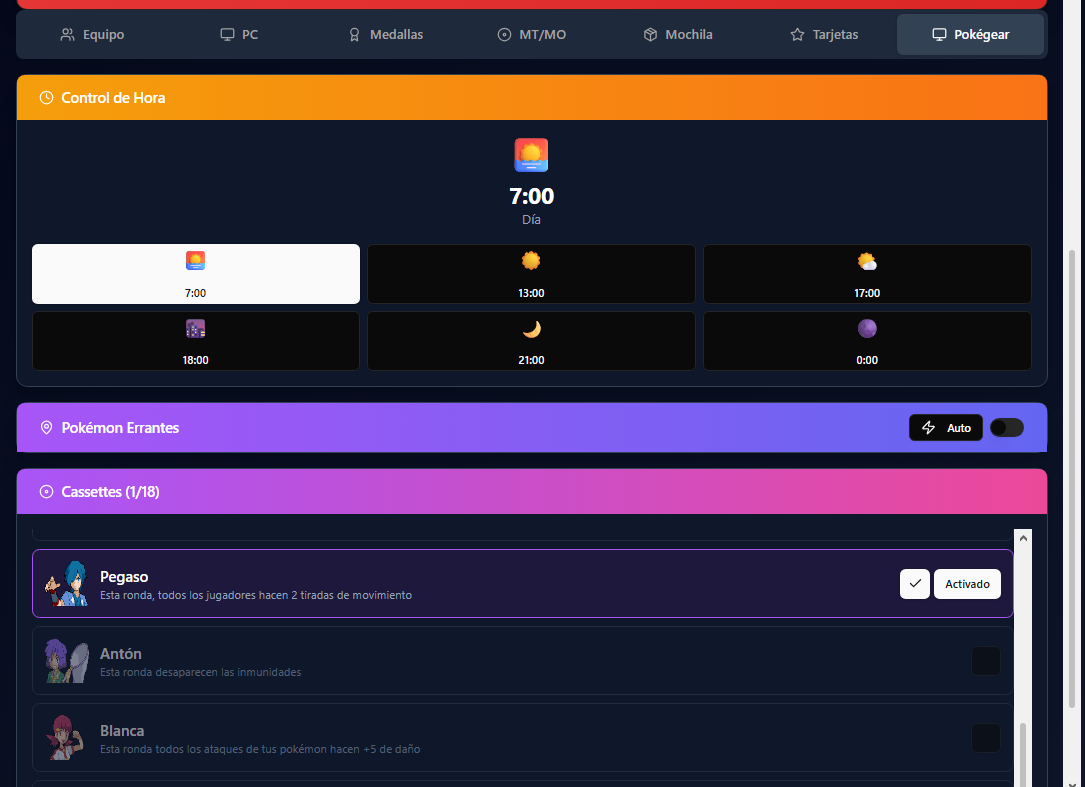Click the Pokégear monitor icon
The image size is (1085, 787).
[939, 35]
